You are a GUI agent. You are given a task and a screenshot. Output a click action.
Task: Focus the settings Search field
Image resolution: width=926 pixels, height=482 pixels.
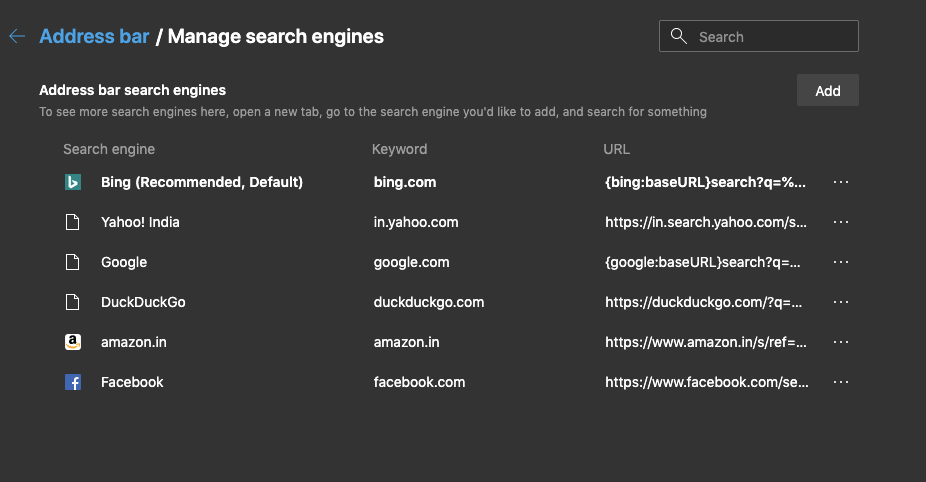tap(759, 37)
